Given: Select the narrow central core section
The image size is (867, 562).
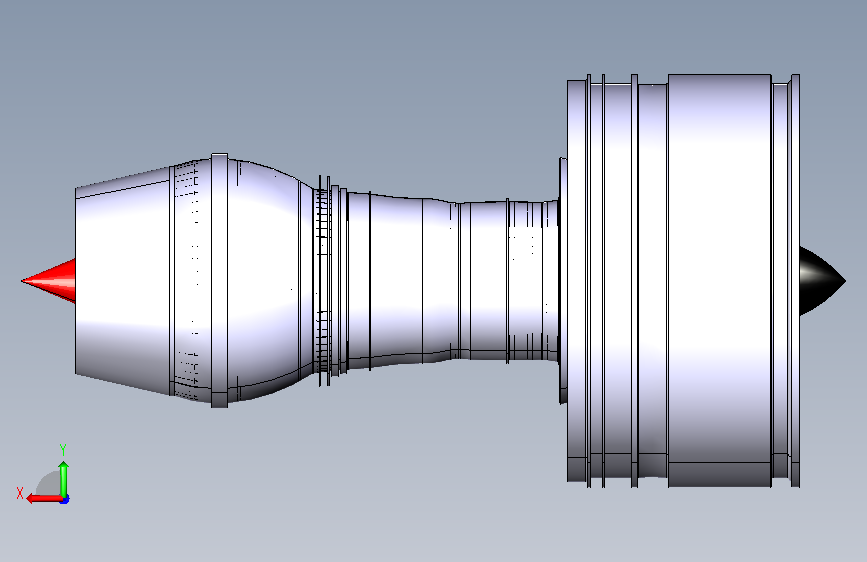Looking at the screenshot, I should click(x=453, y=281).
